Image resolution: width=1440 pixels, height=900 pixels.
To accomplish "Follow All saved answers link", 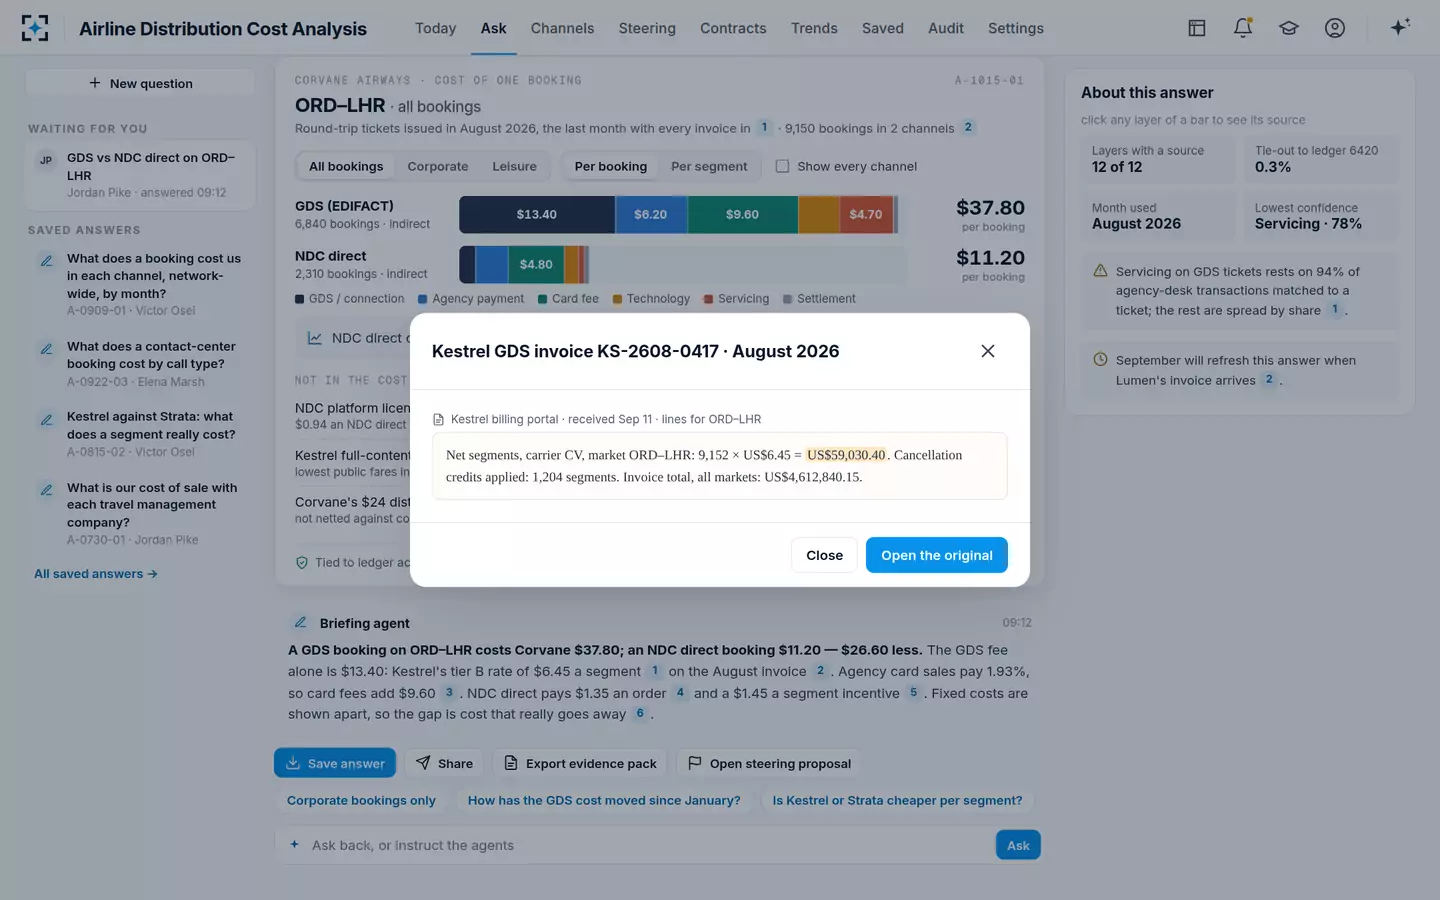I will click(96, 574).
